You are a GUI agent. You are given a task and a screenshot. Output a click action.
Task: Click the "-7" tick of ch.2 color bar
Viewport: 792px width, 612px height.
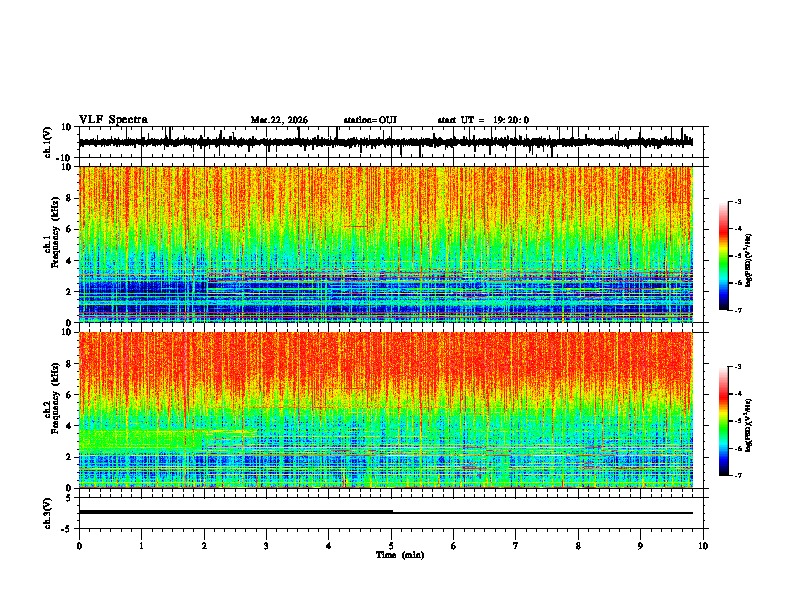point(737,475)
